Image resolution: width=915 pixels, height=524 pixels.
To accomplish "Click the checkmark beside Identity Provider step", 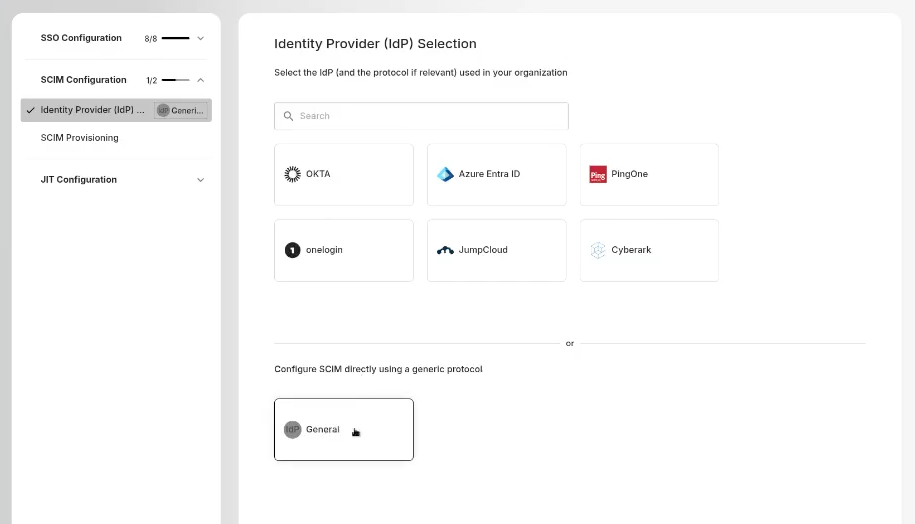I will (x=31, y=110).
